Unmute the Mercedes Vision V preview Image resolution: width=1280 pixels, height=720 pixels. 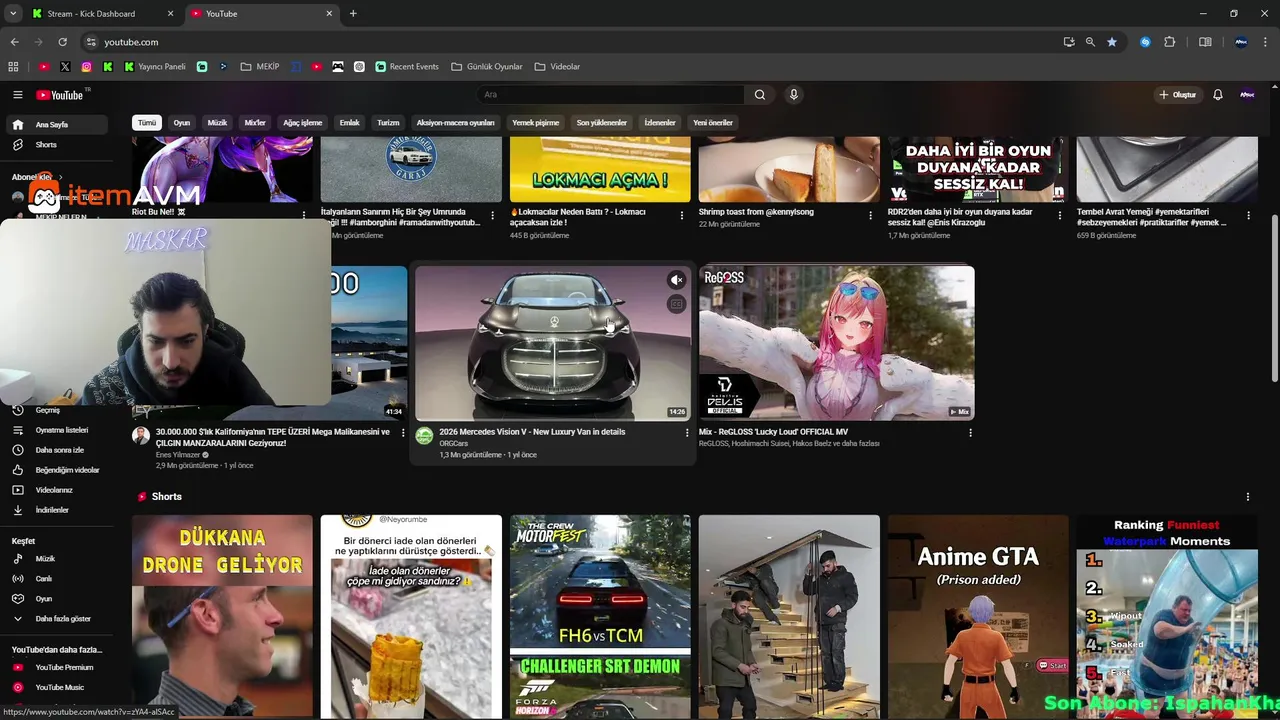[x=677, y=281]
